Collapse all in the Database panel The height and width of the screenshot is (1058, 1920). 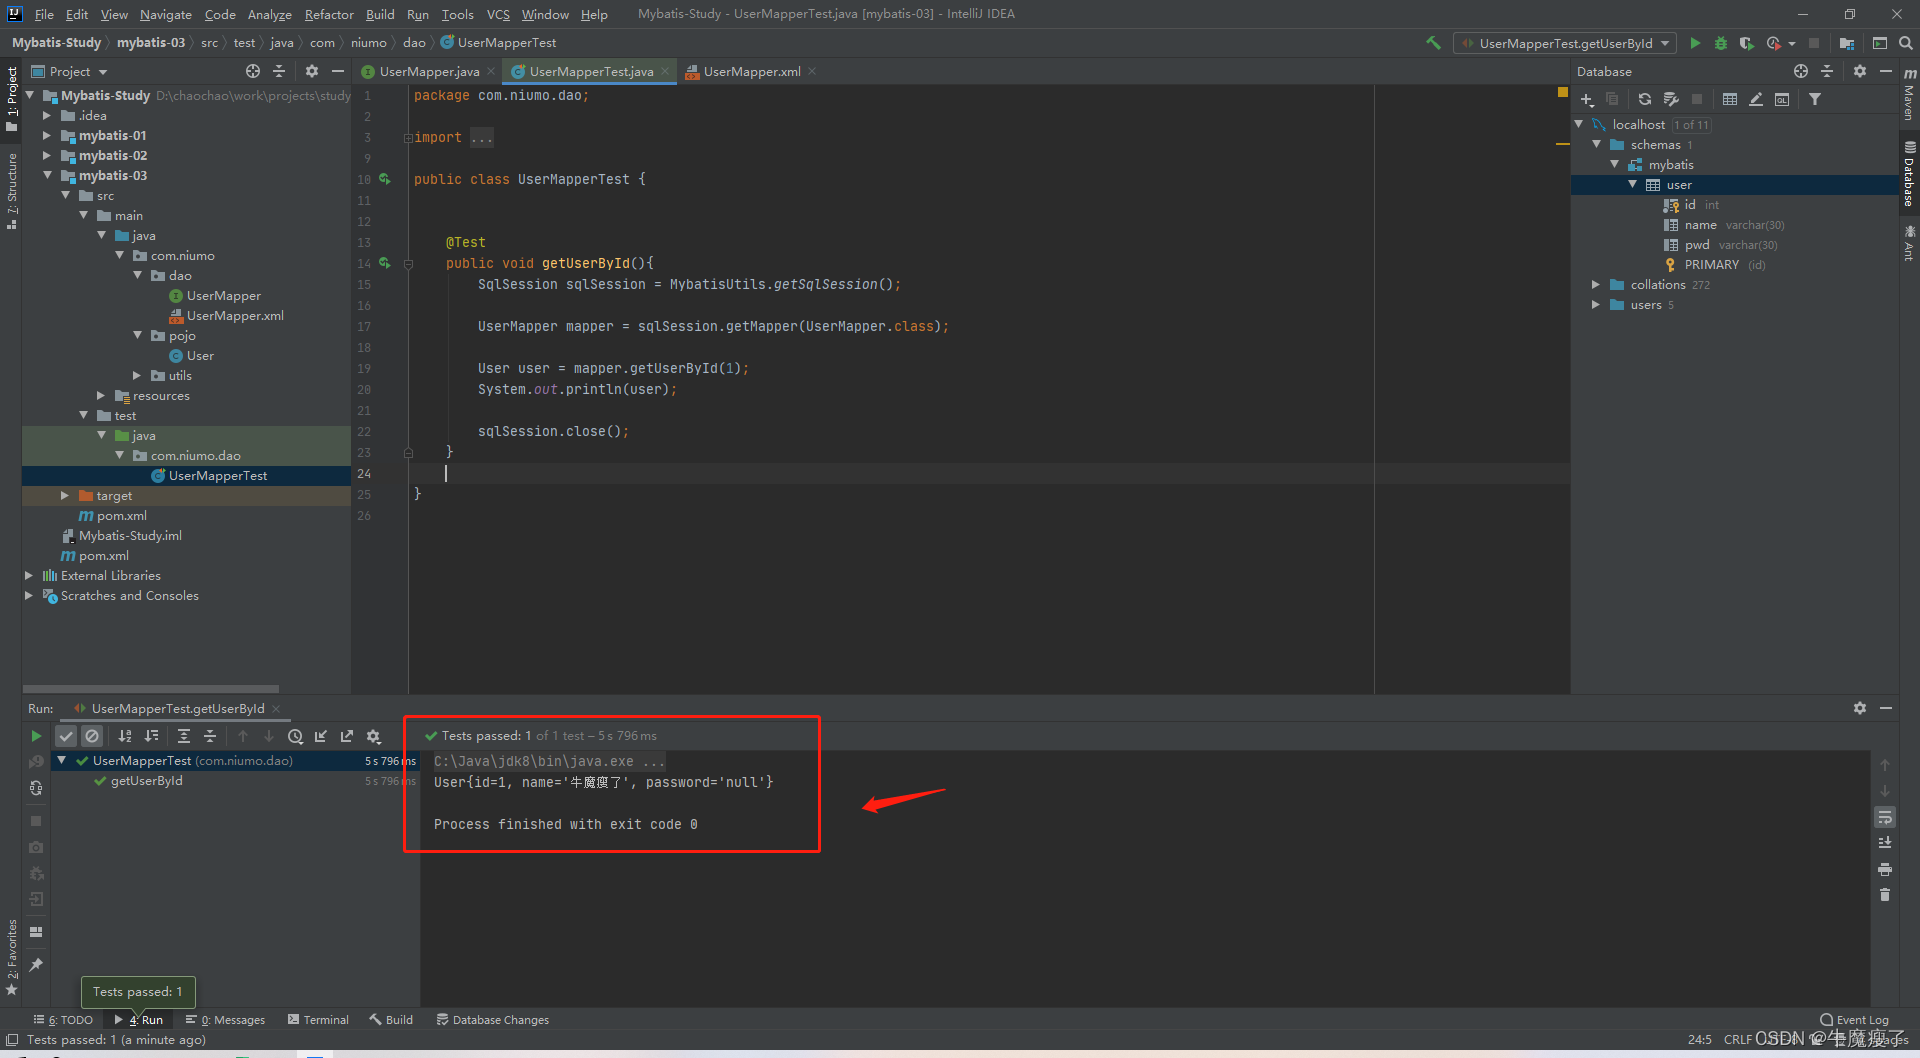coord(1827,71)
